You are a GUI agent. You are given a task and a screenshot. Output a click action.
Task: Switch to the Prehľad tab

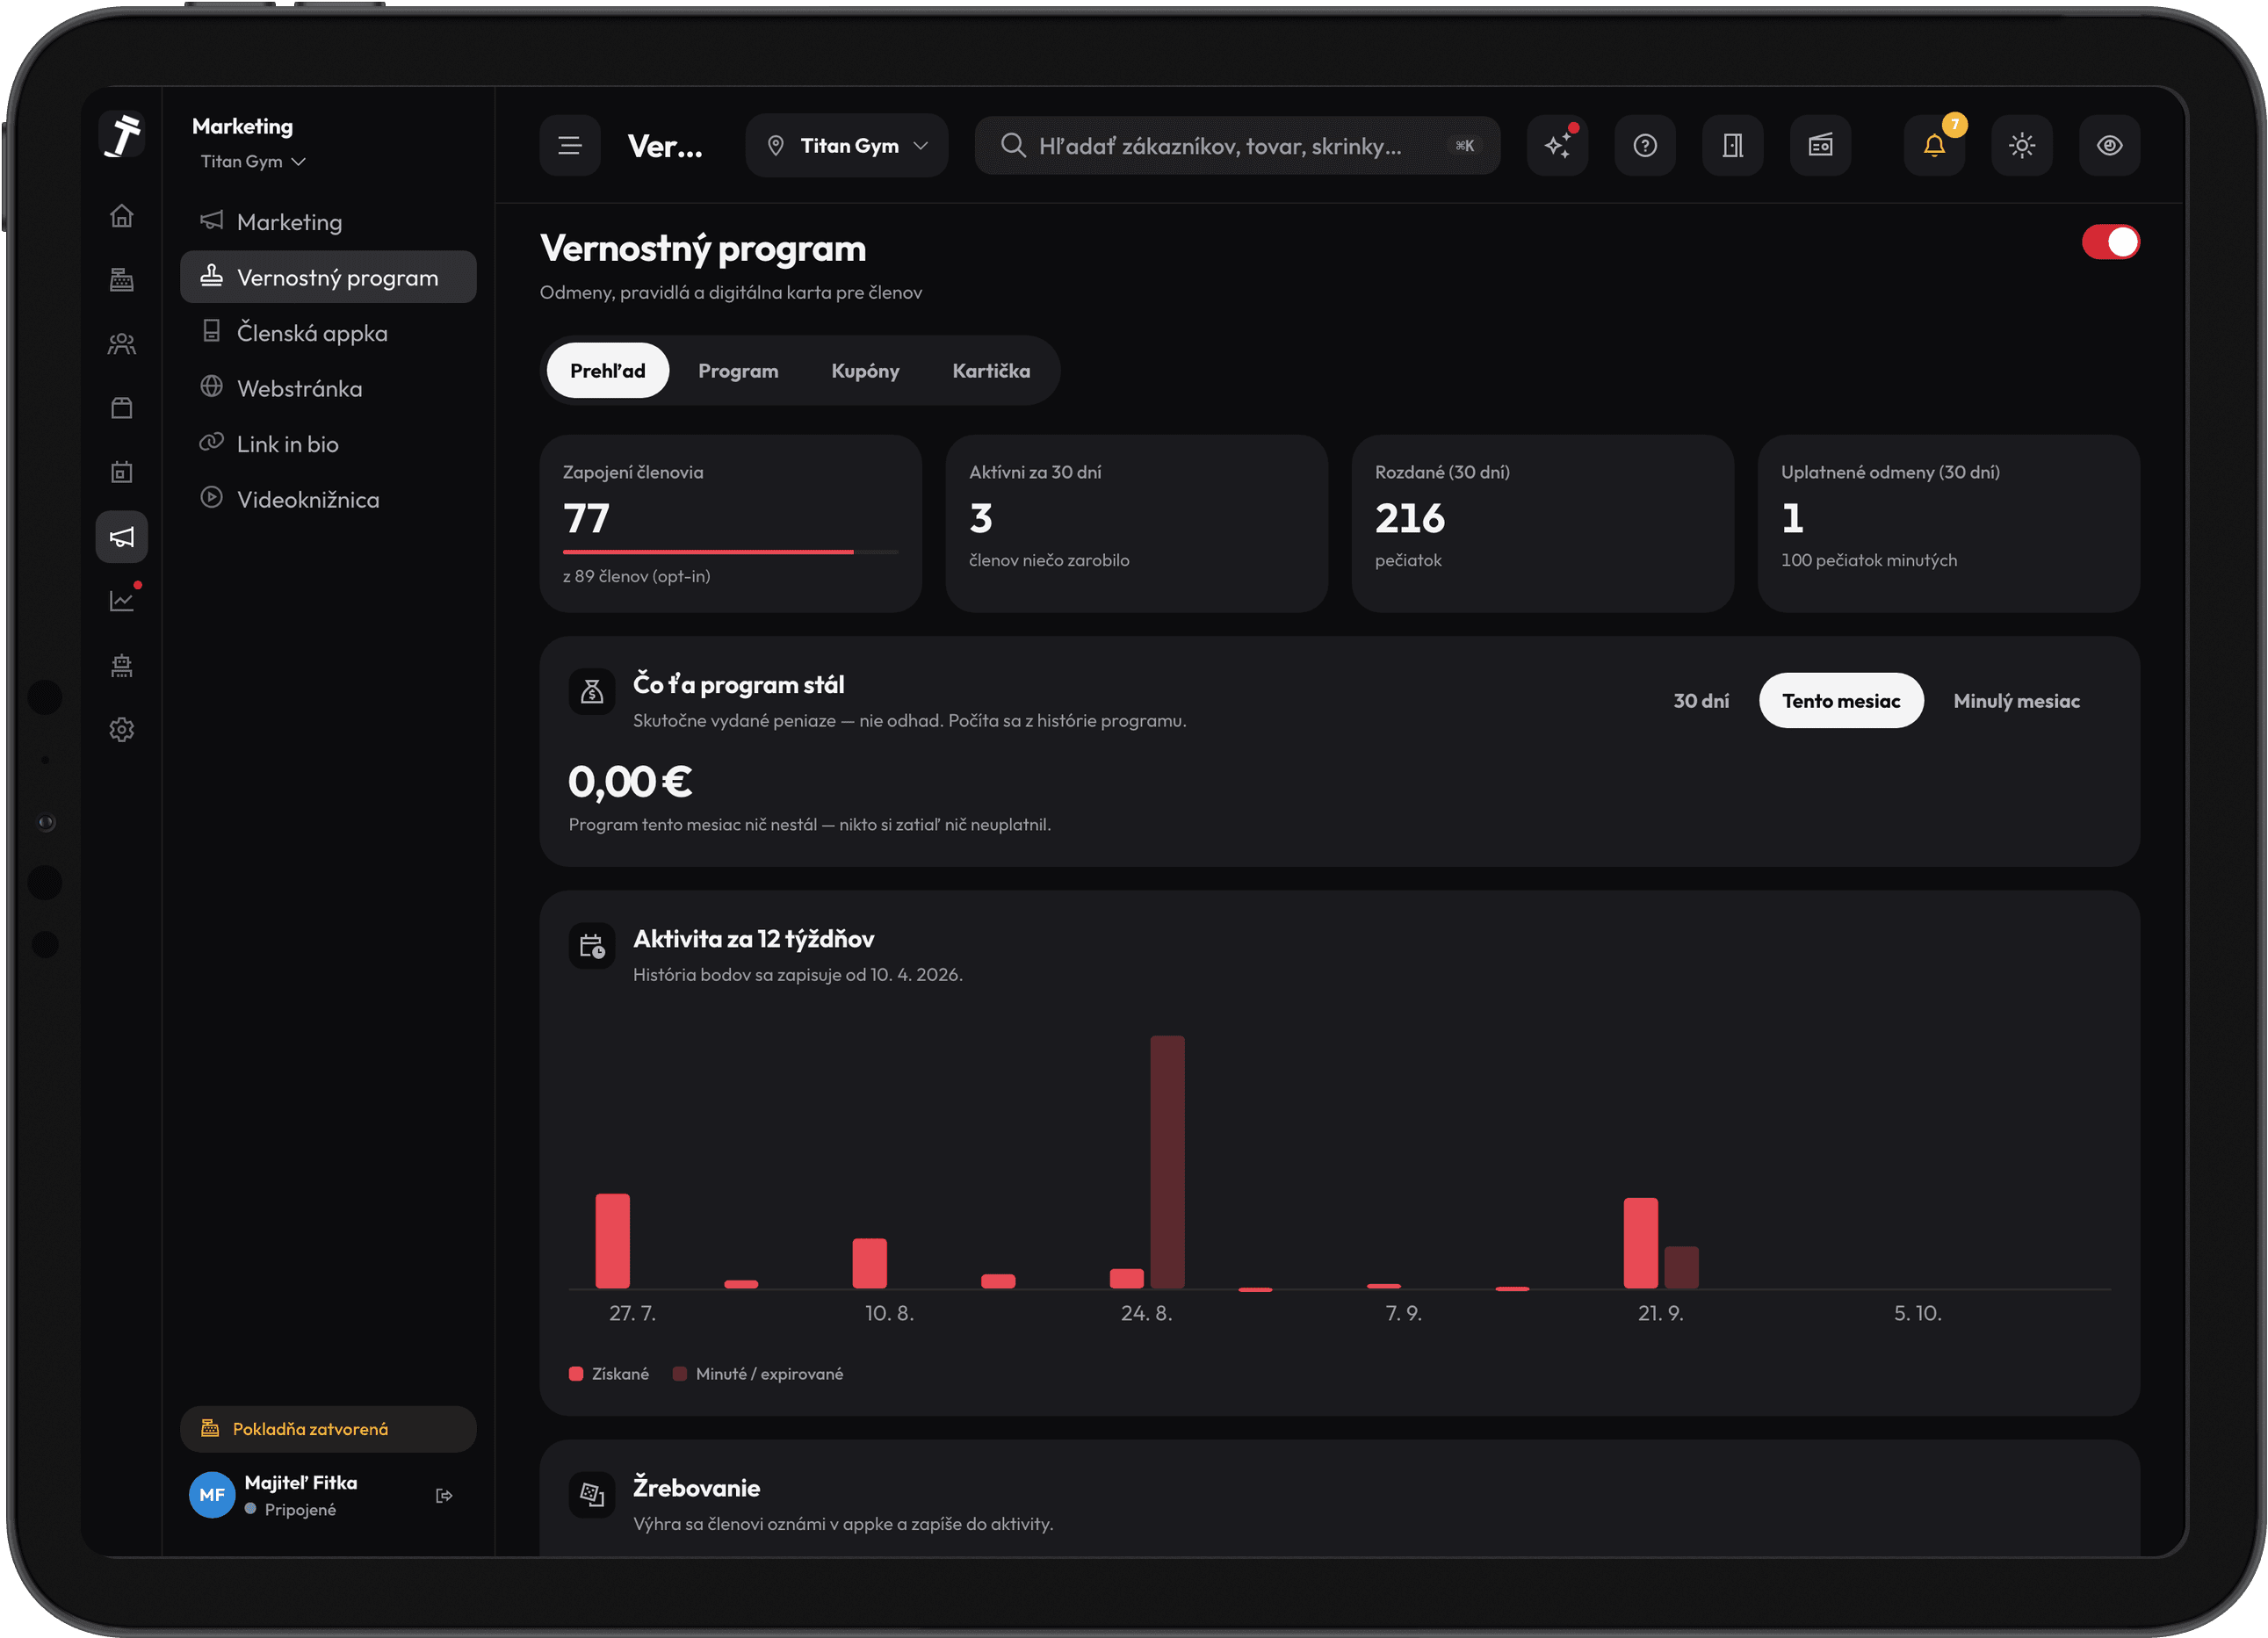(608, 371)
